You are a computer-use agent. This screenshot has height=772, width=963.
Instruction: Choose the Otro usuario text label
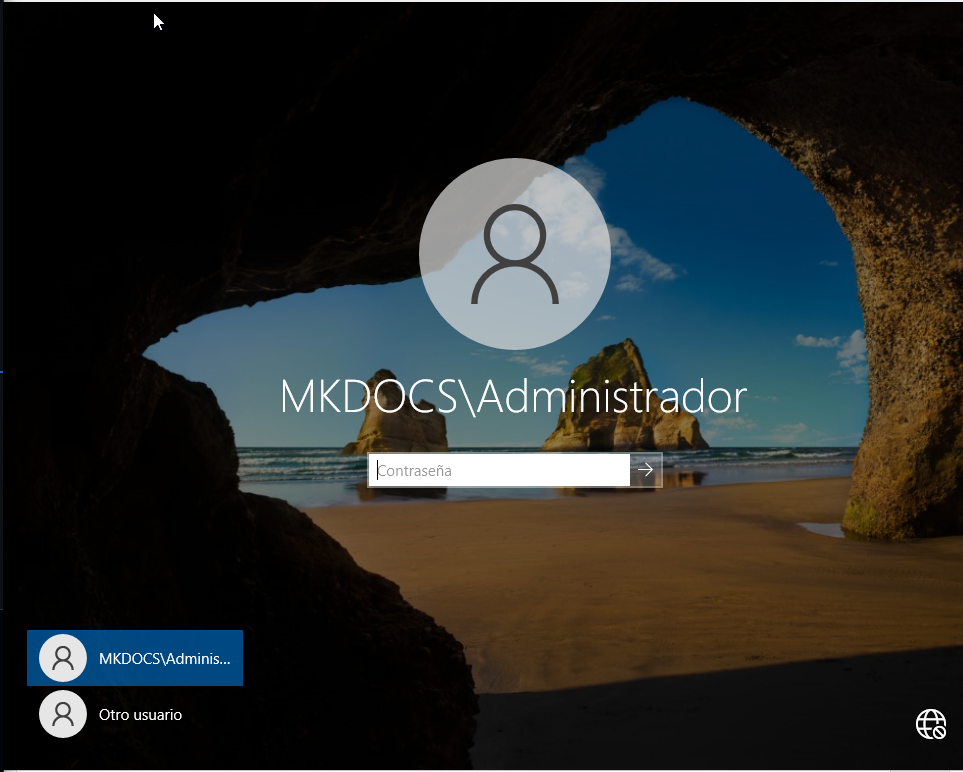pos(140,715)
